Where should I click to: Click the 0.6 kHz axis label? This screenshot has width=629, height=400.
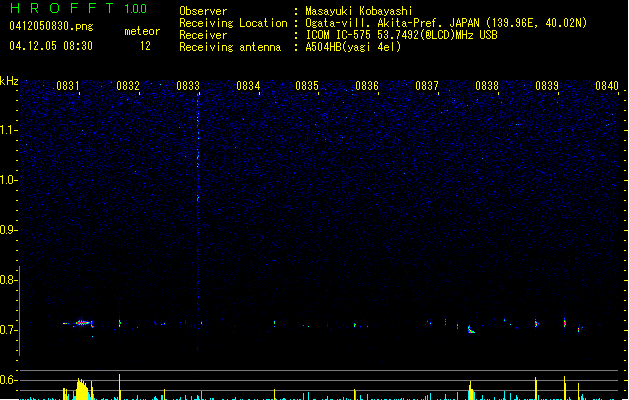click(8, 380)
